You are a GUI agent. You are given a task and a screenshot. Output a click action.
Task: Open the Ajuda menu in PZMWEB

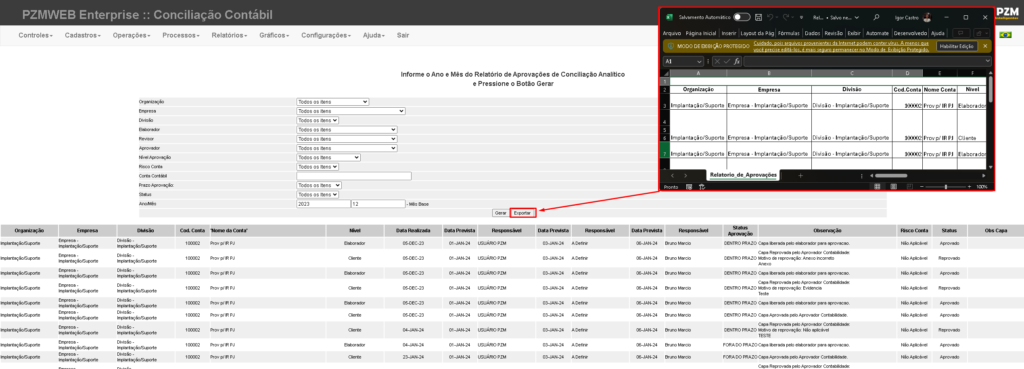click(374, 35)
